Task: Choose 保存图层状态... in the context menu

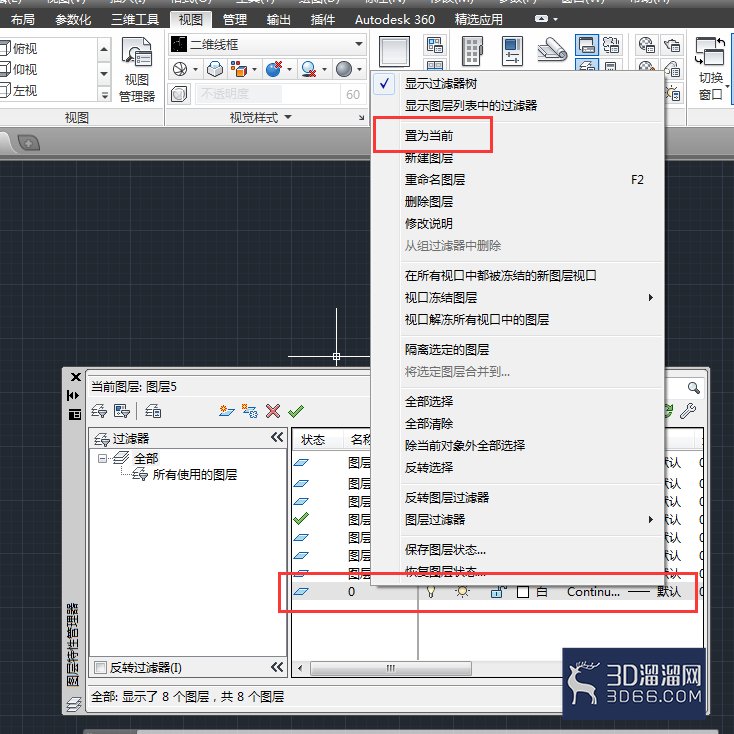Action: pos(518,550)
